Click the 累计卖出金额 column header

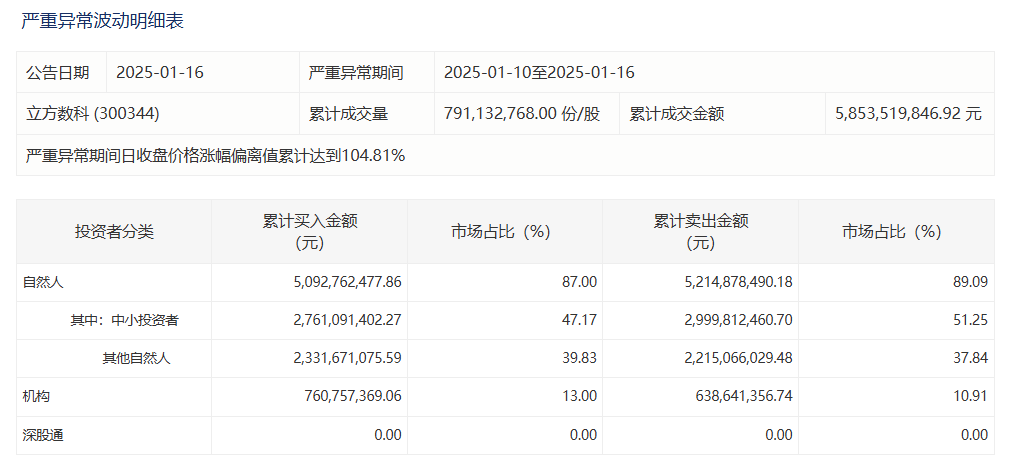(x=700, y=232)
